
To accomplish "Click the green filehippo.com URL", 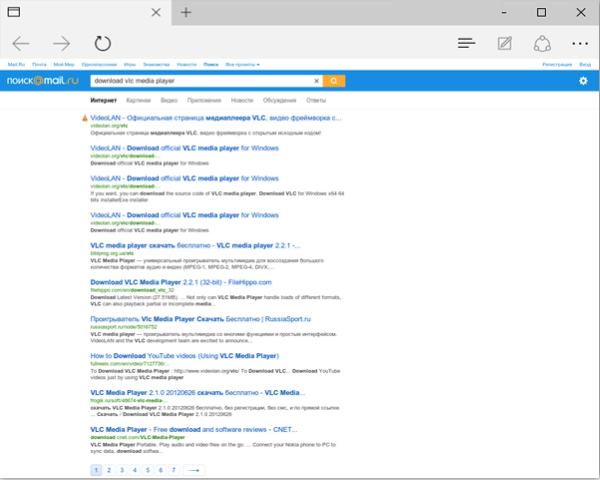I will [x=132, y=290].
